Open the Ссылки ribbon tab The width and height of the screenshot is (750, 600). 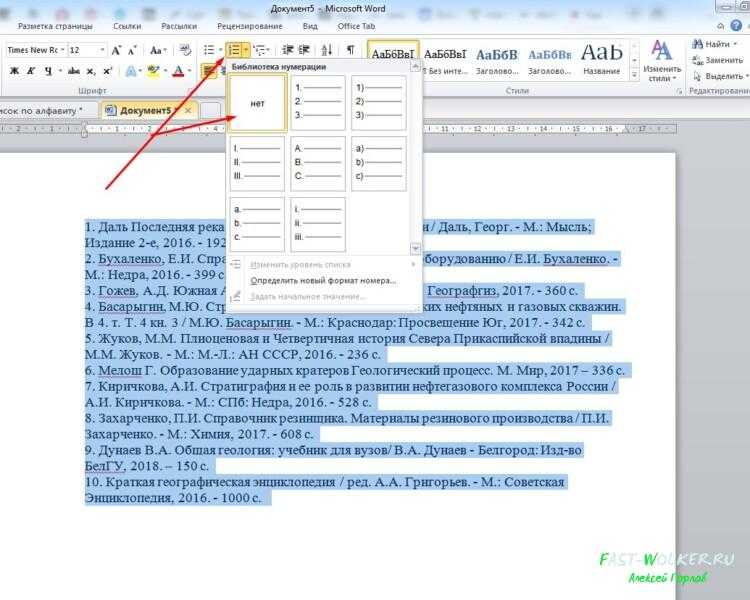click(127, 26)
